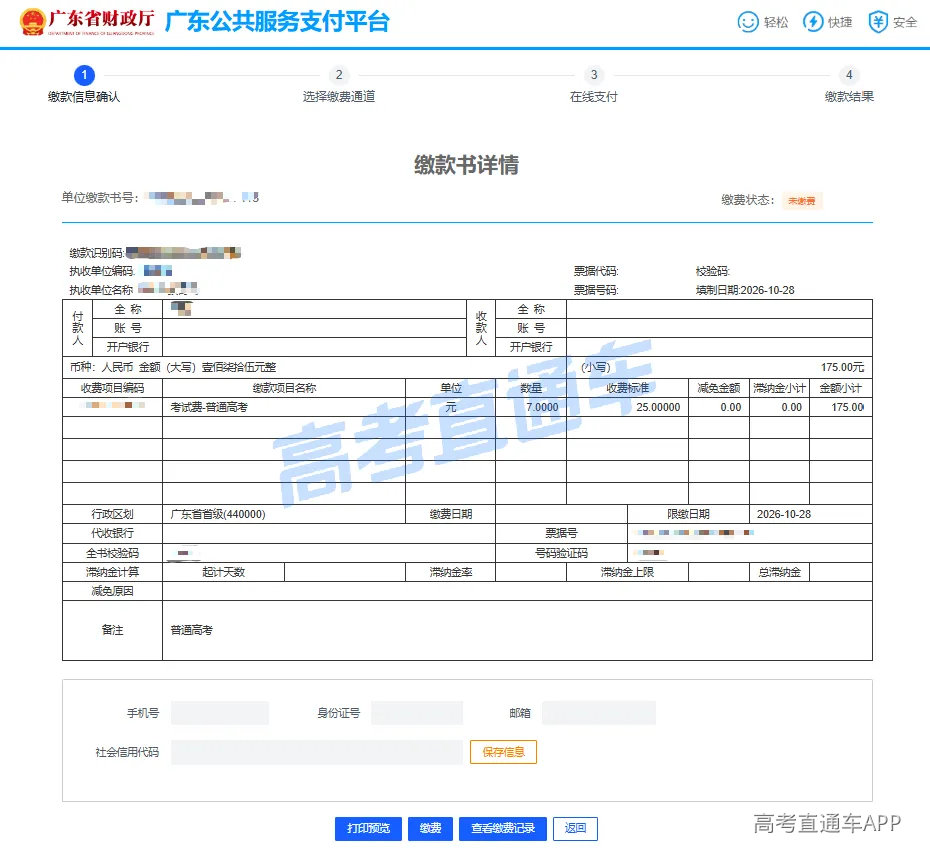Click the 号码验证码 label cell
Screen dimensions: 930x863
[x=561, y=553]
